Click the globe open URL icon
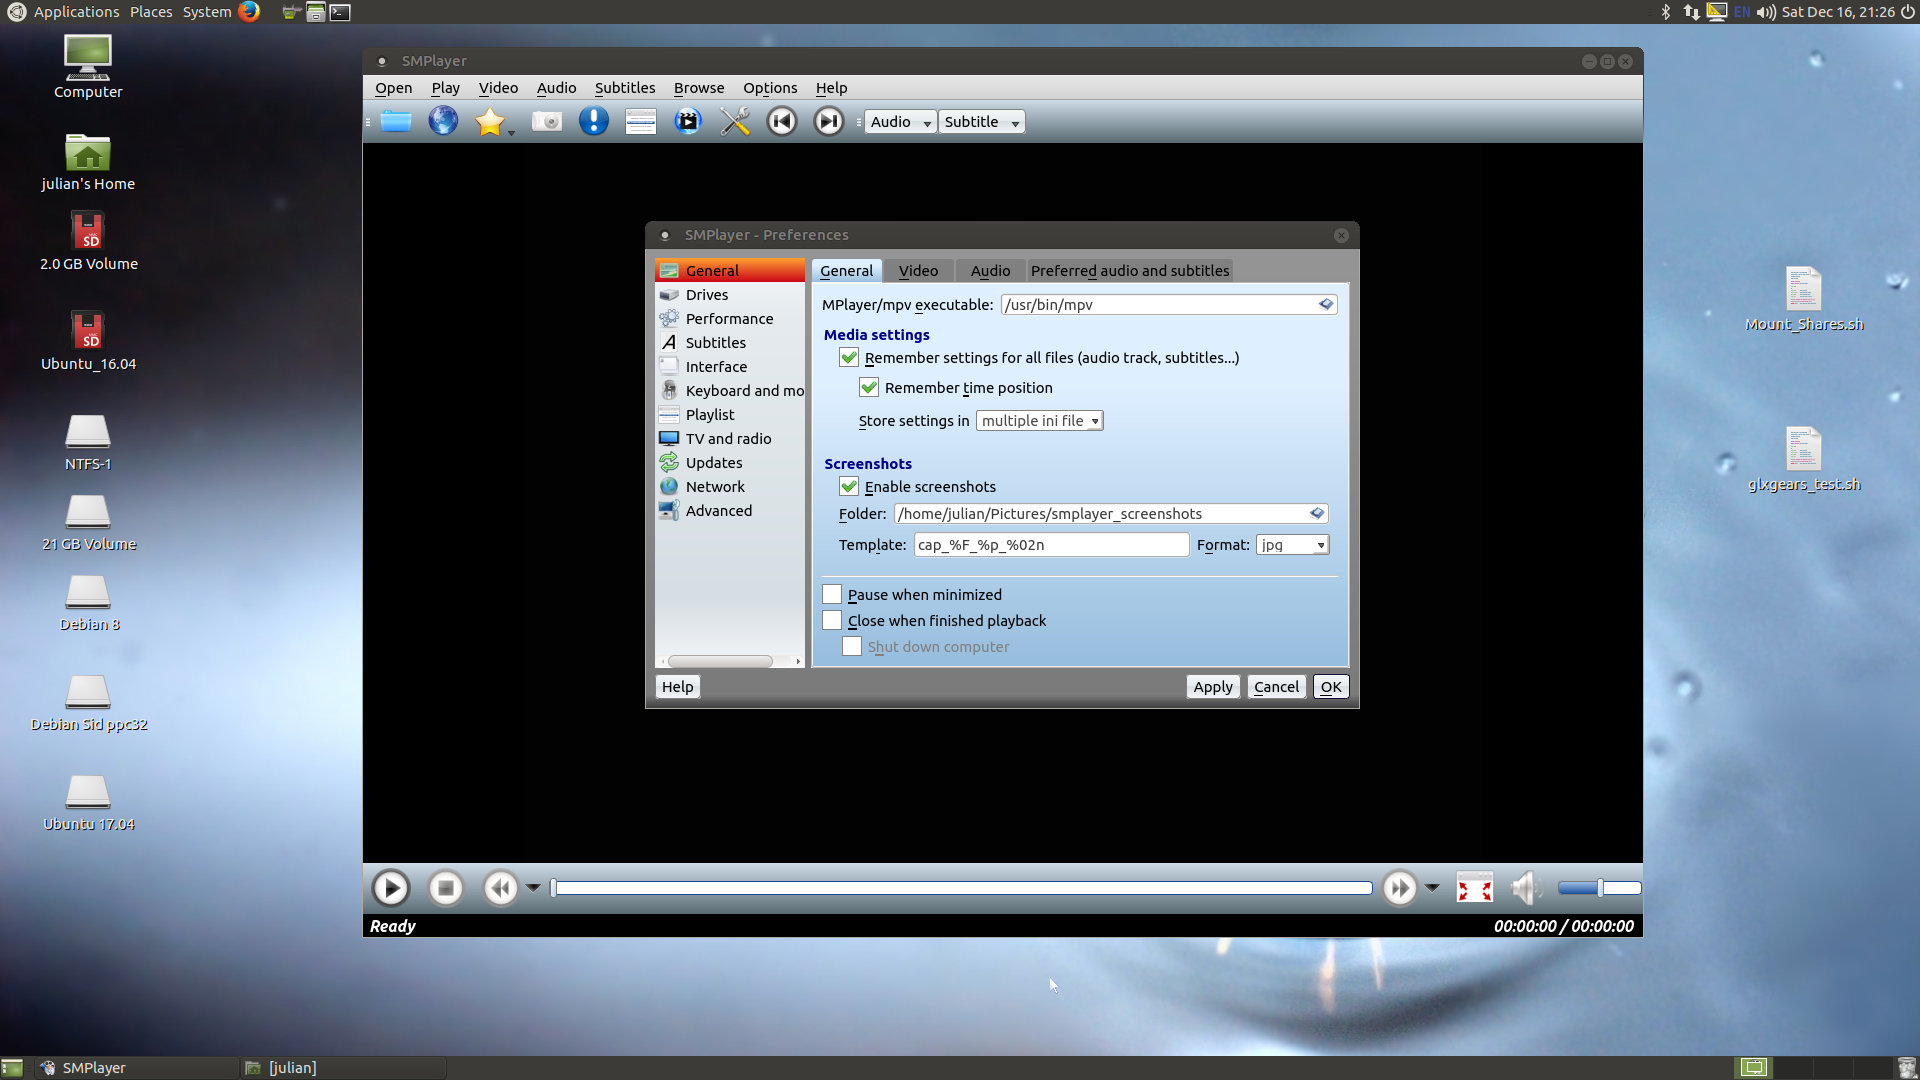The height and width of the screenshot is (1080, 1920). [x=443, y=122]
